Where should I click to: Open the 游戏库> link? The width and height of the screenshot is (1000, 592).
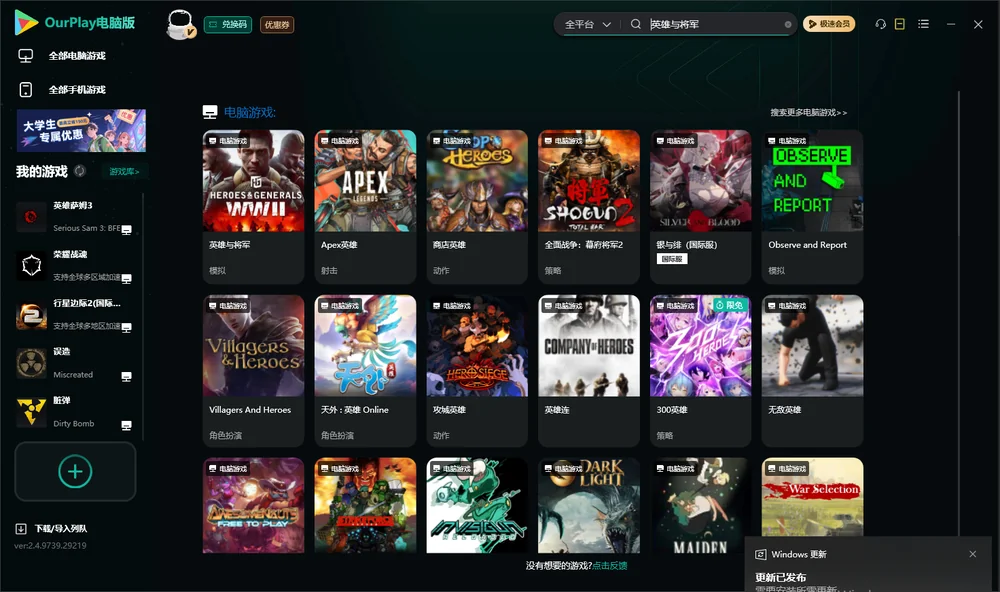pos(124,171)
